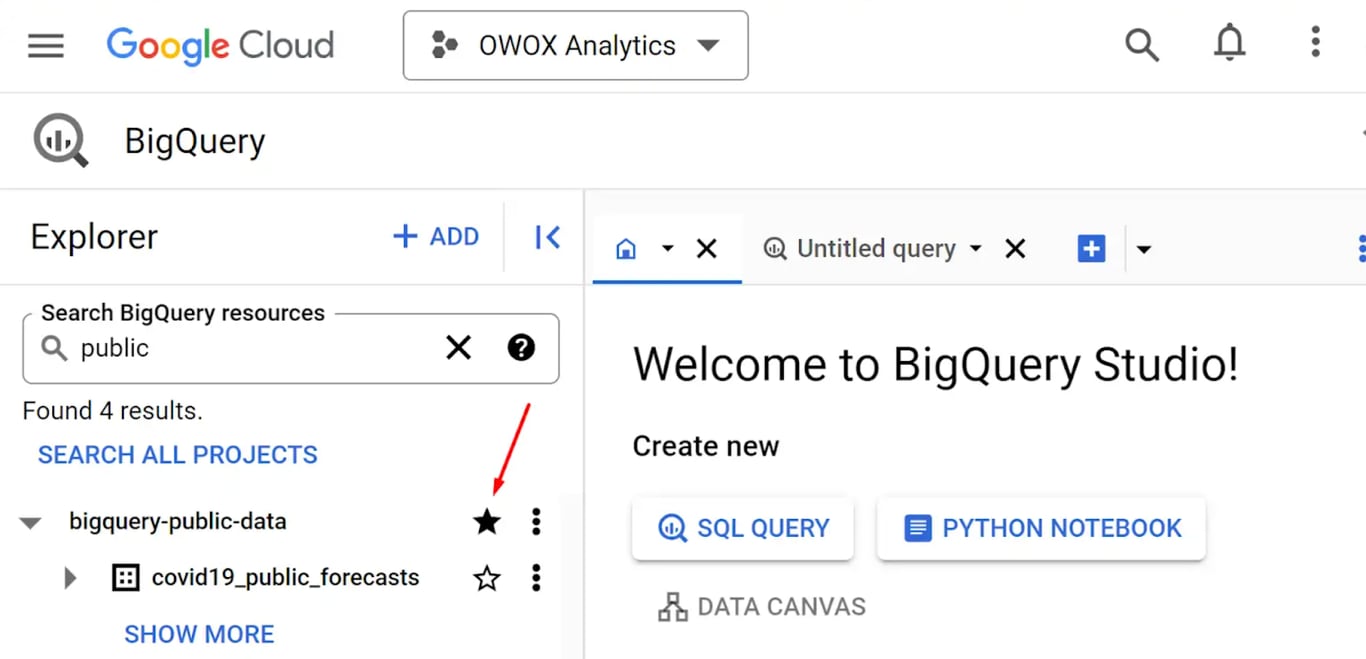The height and width of the screenshot is (659, 1366).
Task: Open the OWOX Analytics project selector
Action: (575, 45)
